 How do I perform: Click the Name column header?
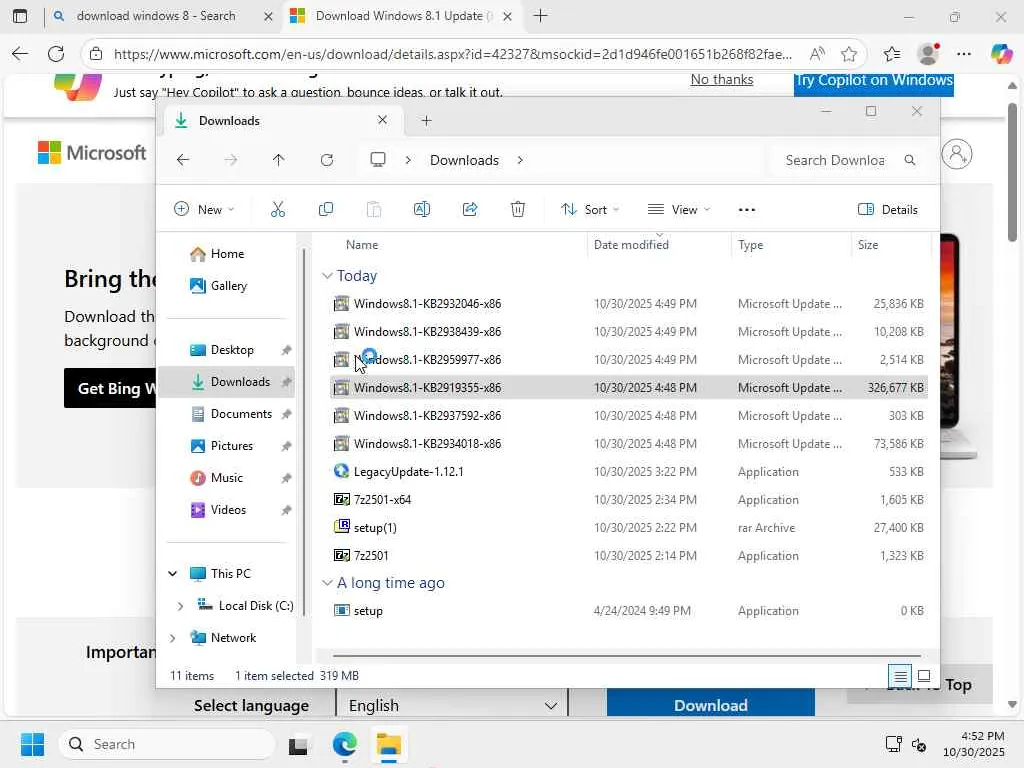tap(362, 245)
